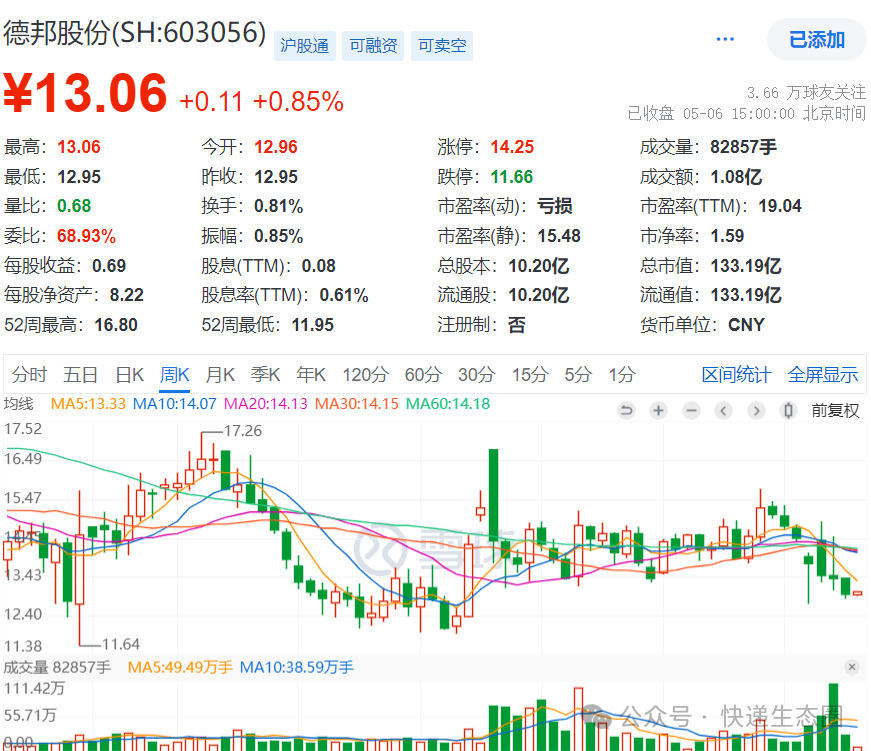Click the 成交量 82857手 value at top
The height and width of the screenshot is (751, 871).
[743, 147]
